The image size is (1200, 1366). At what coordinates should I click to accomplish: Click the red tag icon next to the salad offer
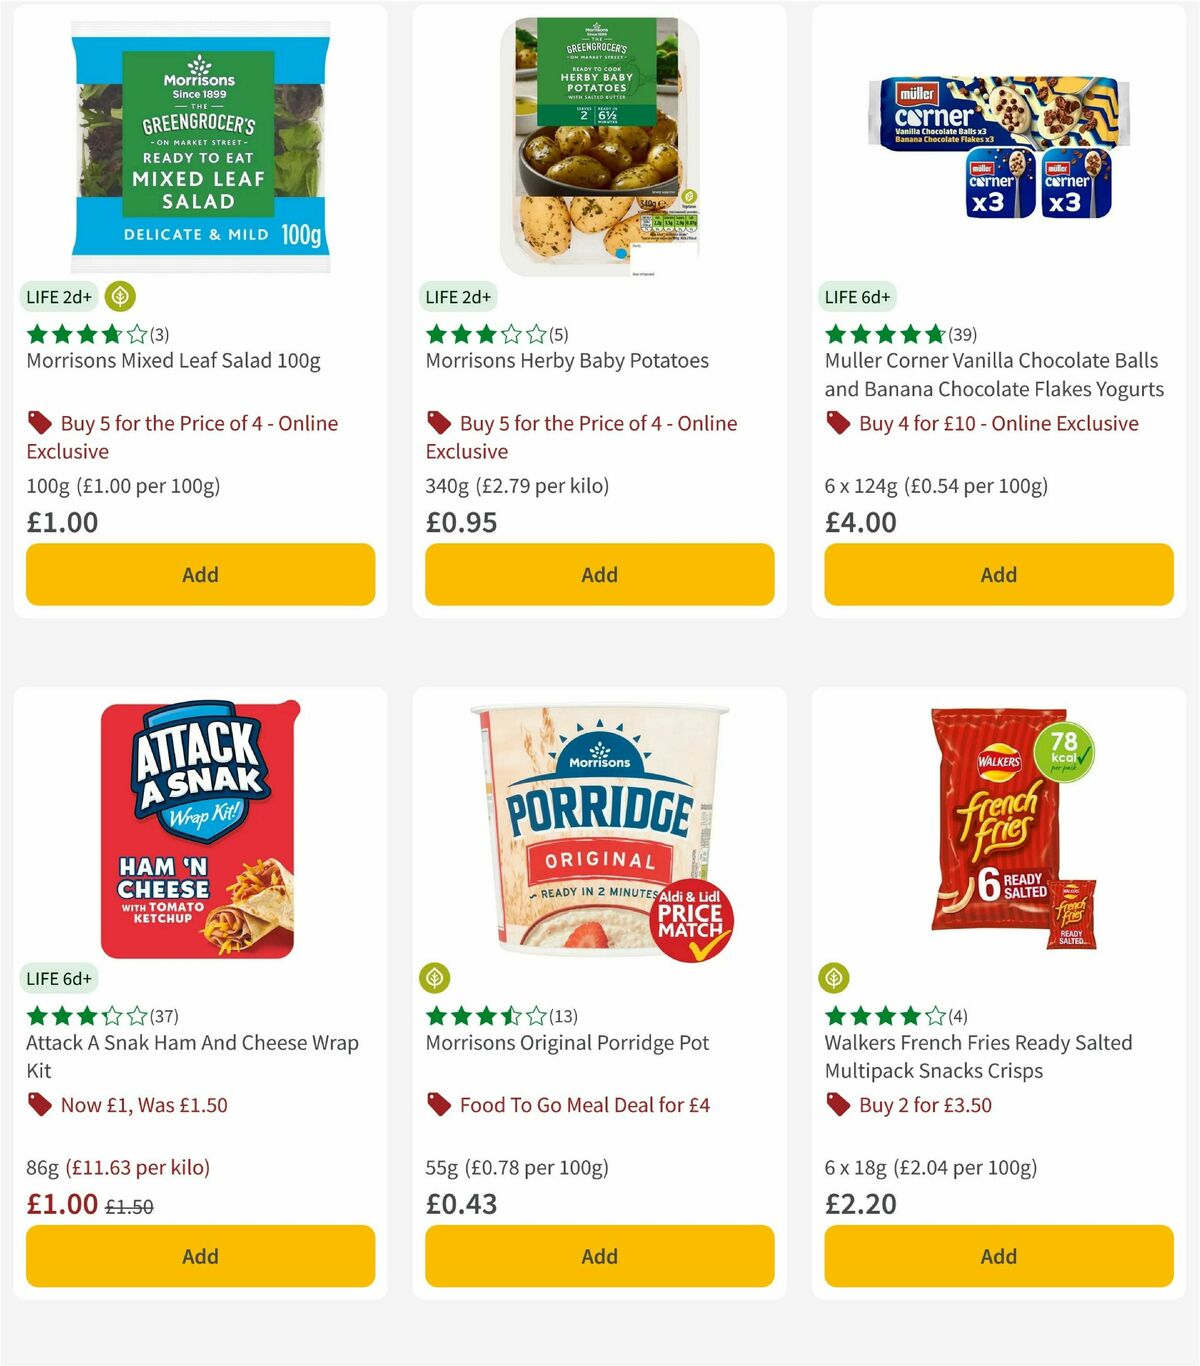(x=40, y=423)
